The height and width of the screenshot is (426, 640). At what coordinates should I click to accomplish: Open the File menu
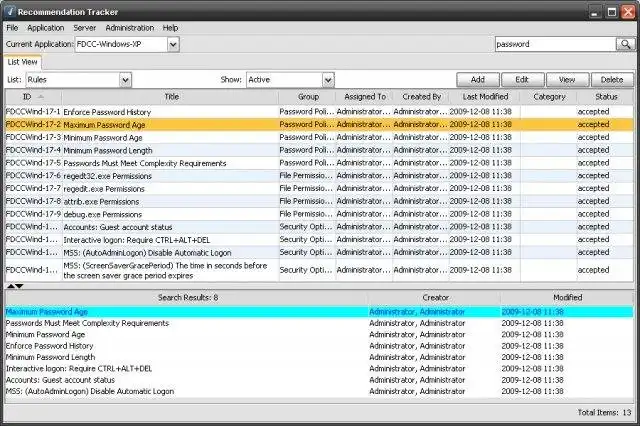[x=12, y=28]
